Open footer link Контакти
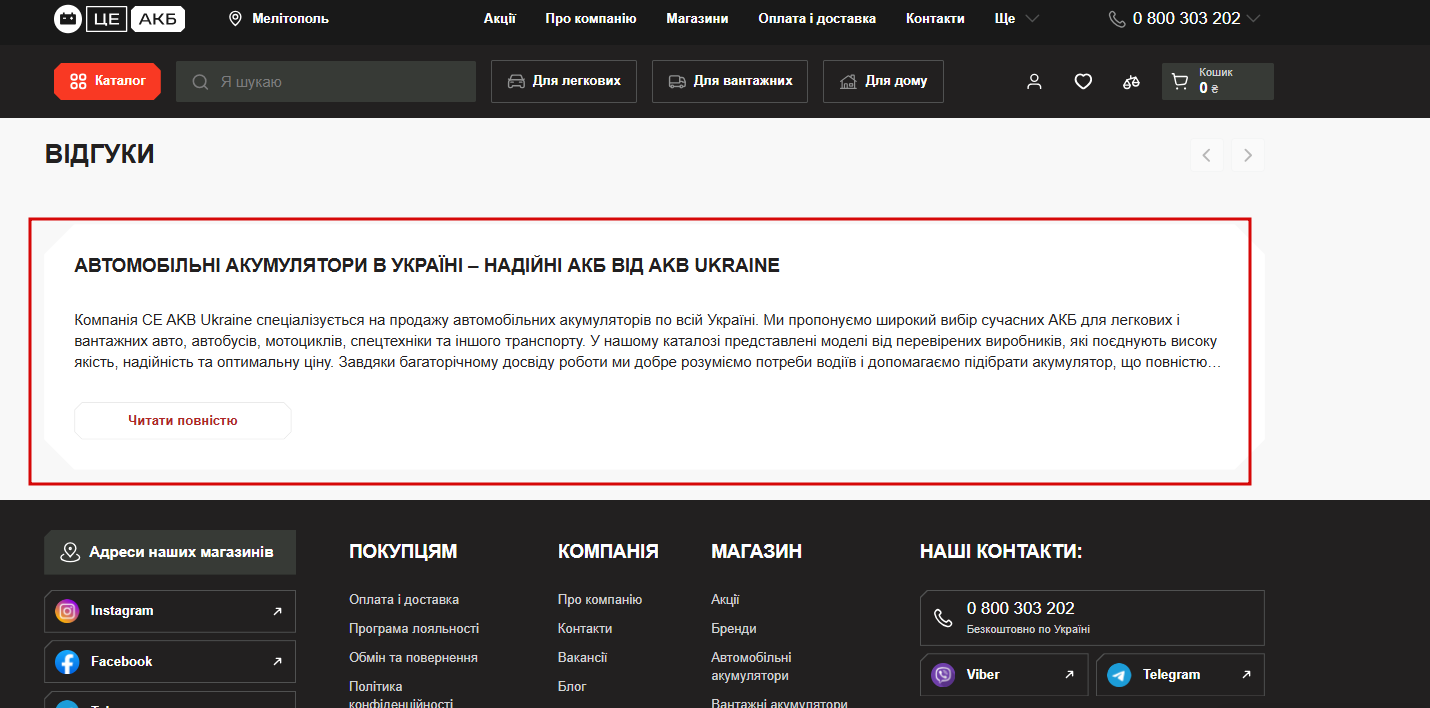 coord(585,629)
